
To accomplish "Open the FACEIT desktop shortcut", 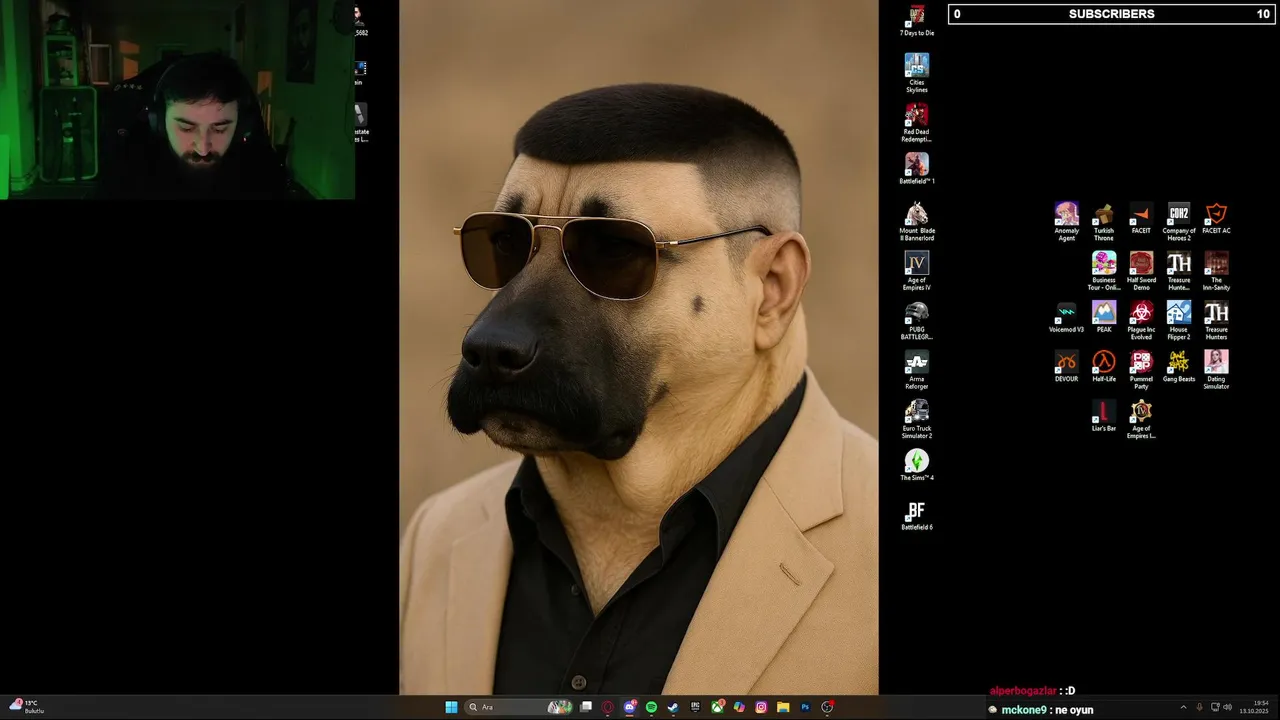I will [x=1141, y=218].
